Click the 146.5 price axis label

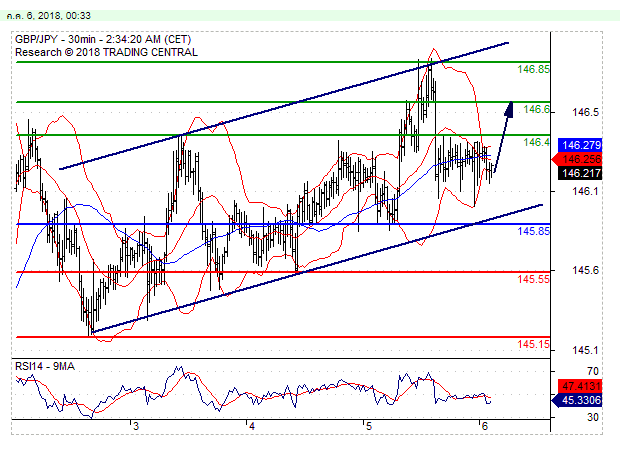click(590, 112)
